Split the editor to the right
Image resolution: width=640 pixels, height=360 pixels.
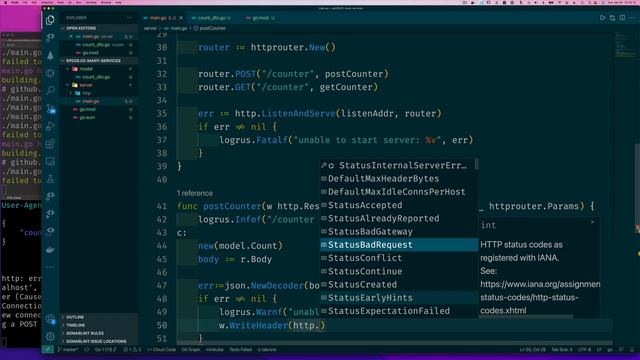coord(622,18)
